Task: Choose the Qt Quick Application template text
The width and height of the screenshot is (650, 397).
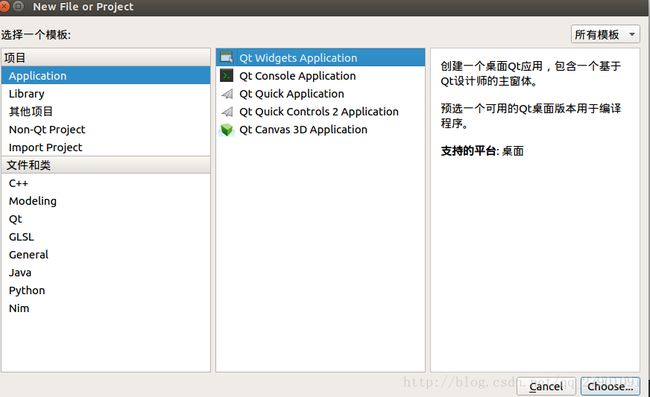Action: click(x=291, y=94)
